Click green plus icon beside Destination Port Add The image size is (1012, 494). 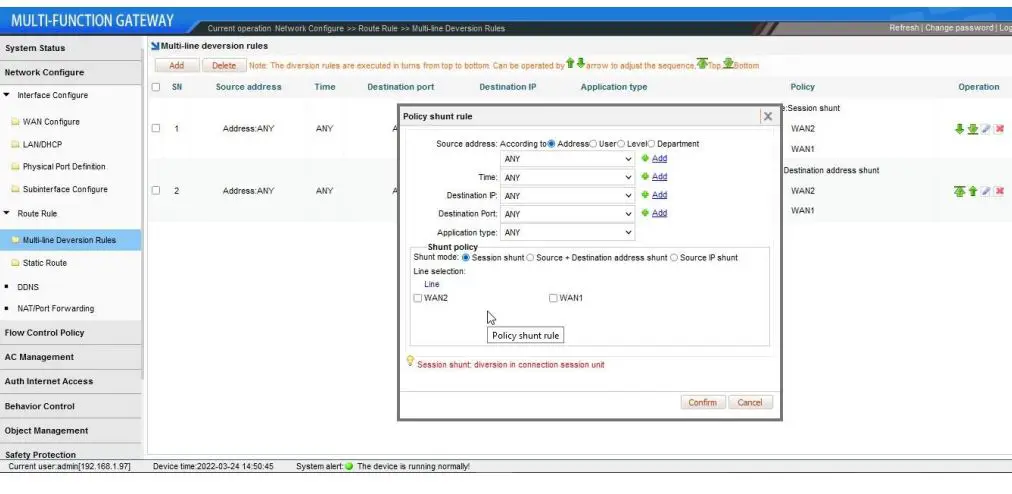coord(645,212)
